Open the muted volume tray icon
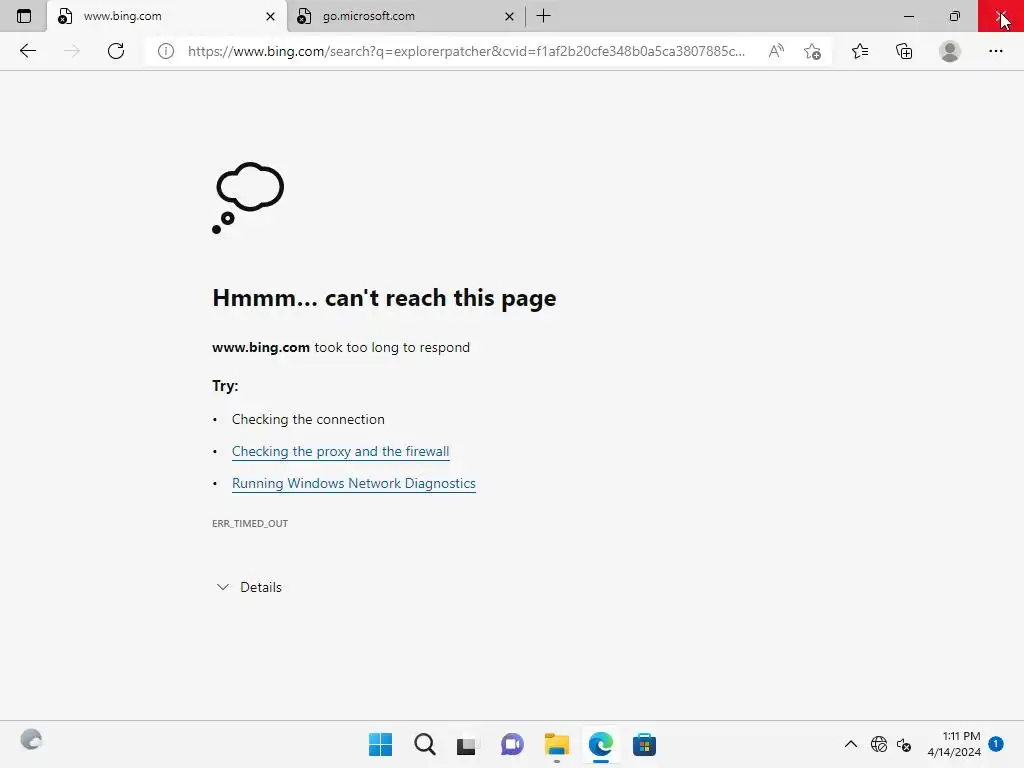This screenshot has width=1024, height=768. point(904,744)
